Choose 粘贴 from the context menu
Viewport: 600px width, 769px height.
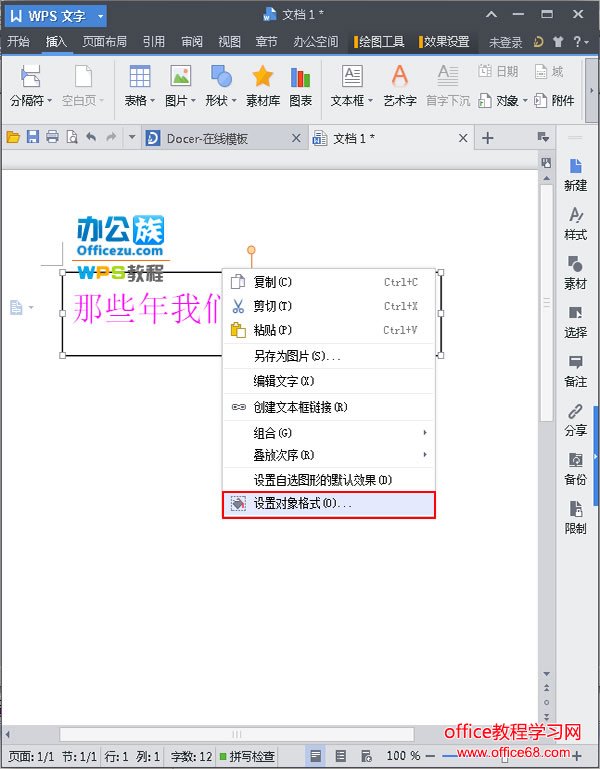329,330
